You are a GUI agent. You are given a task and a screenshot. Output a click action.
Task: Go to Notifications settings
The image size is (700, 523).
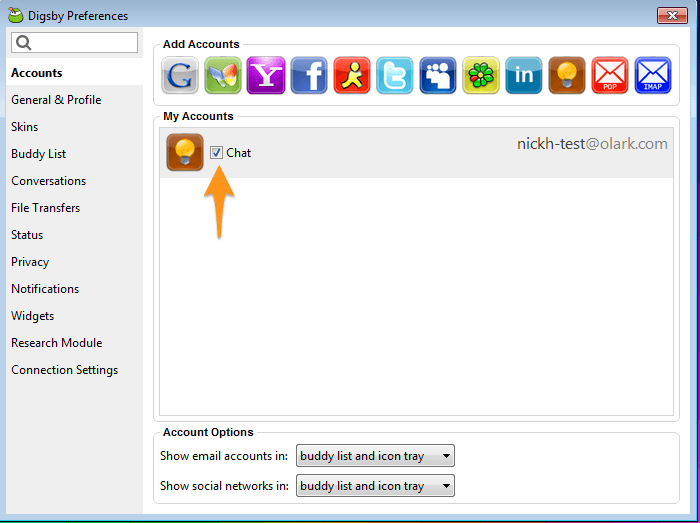pyautogui.click(x=45, y=289)
